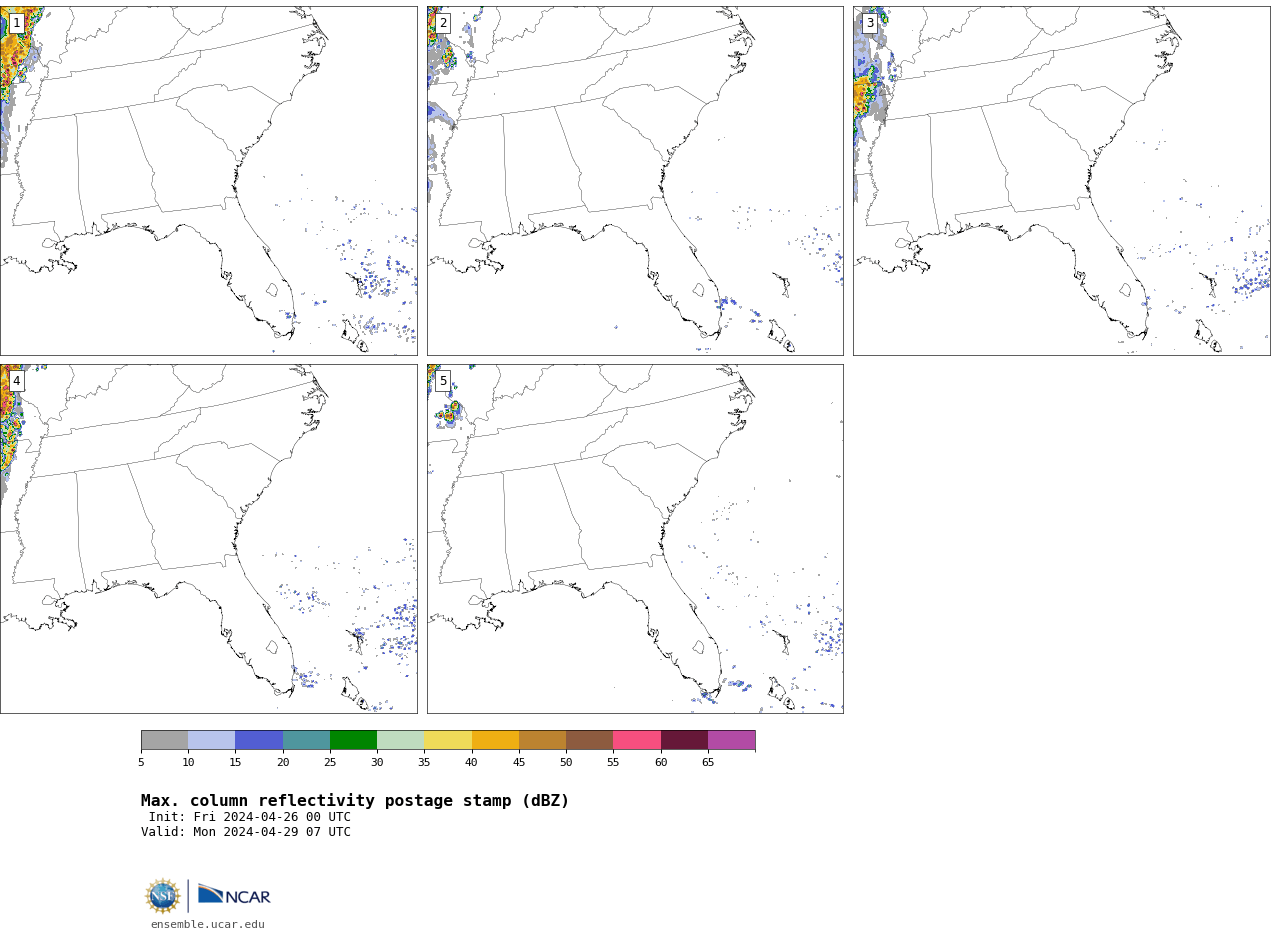Open ensemble member 3 reflectivity map
Image resolution: width=1280 pixels, height=936 pixels.
click(x=1062, y=181)
